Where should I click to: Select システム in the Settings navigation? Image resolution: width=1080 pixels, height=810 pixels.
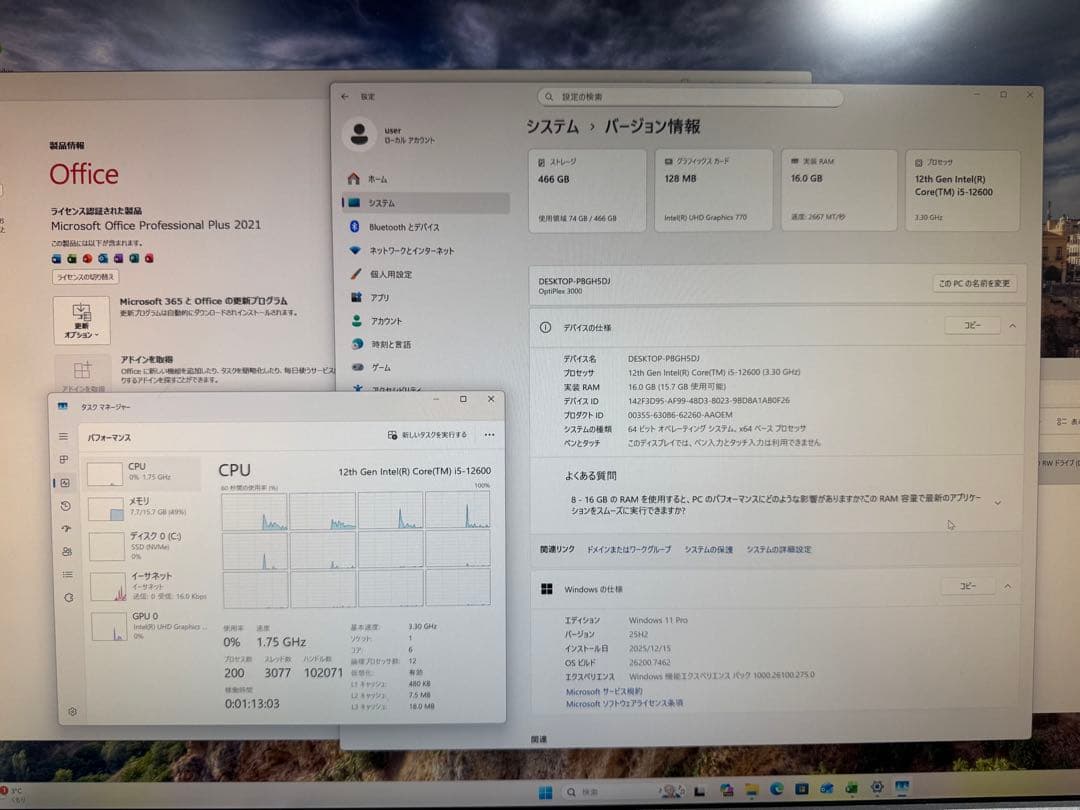click(x=400, y=202)
